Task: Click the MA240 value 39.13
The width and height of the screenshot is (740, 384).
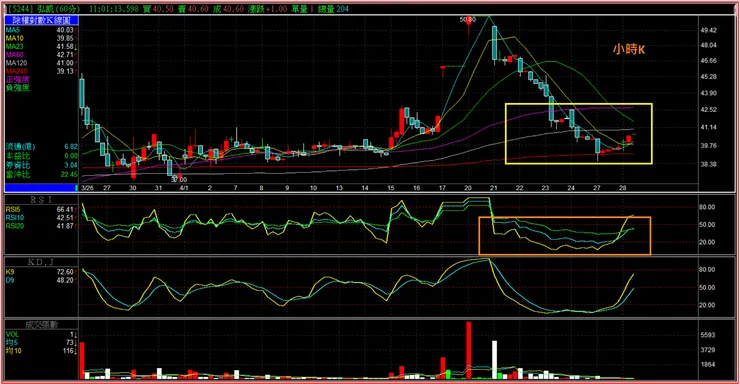Action: pyautogui.click(x=65, y=71)
